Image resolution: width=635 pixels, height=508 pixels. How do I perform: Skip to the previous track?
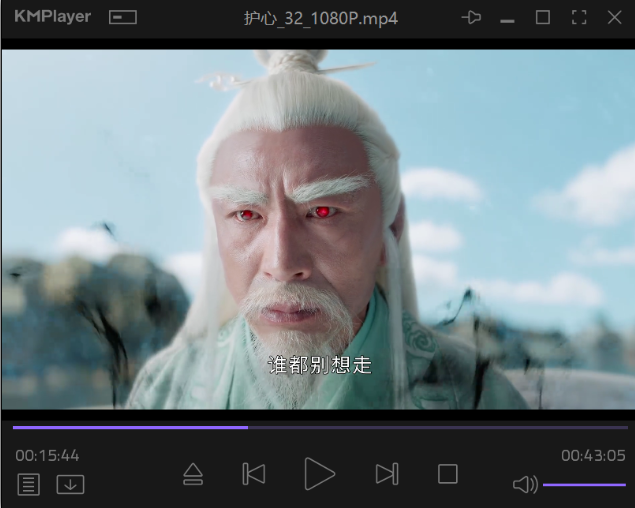[x=254, y=474]
